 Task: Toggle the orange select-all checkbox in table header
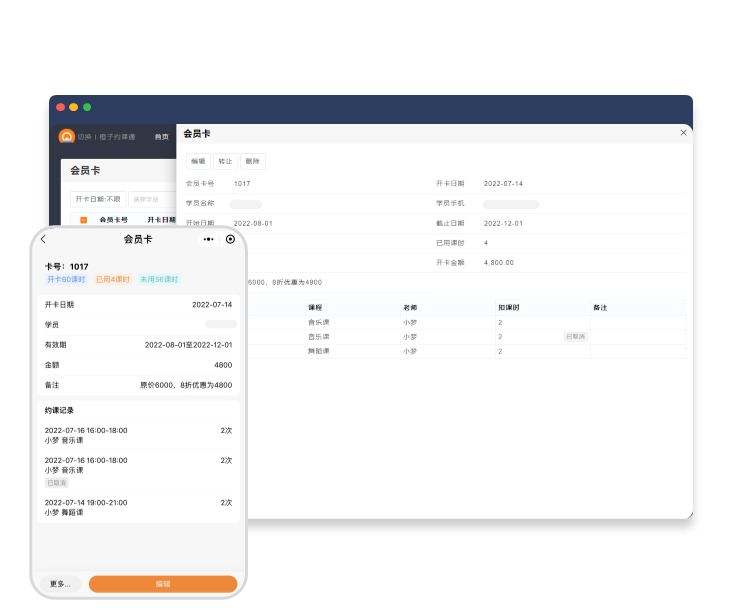84,220
